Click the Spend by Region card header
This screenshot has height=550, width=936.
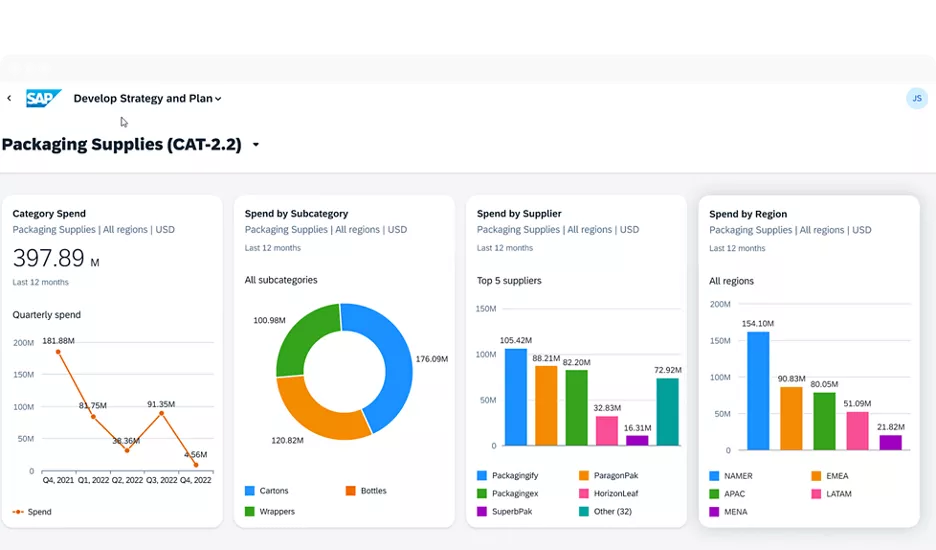pyautogui.click(x=748, y=214)
